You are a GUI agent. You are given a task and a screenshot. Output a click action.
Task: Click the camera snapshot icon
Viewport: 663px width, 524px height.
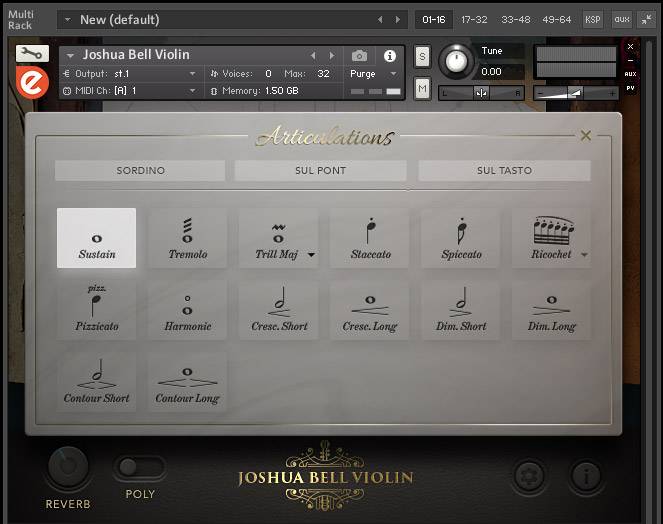359,56
